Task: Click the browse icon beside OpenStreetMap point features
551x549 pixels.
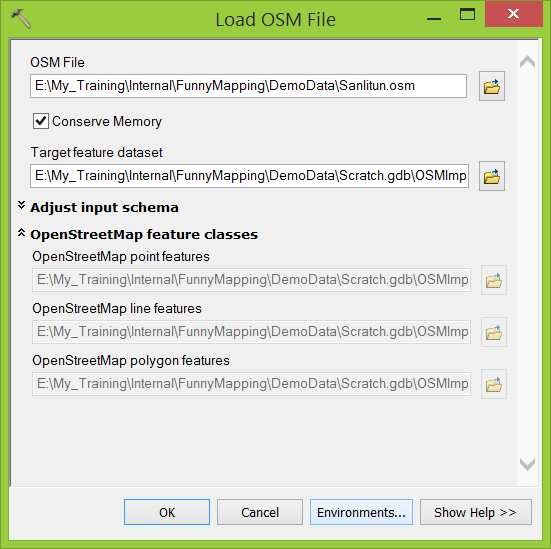Action: (x=494, y=280)
